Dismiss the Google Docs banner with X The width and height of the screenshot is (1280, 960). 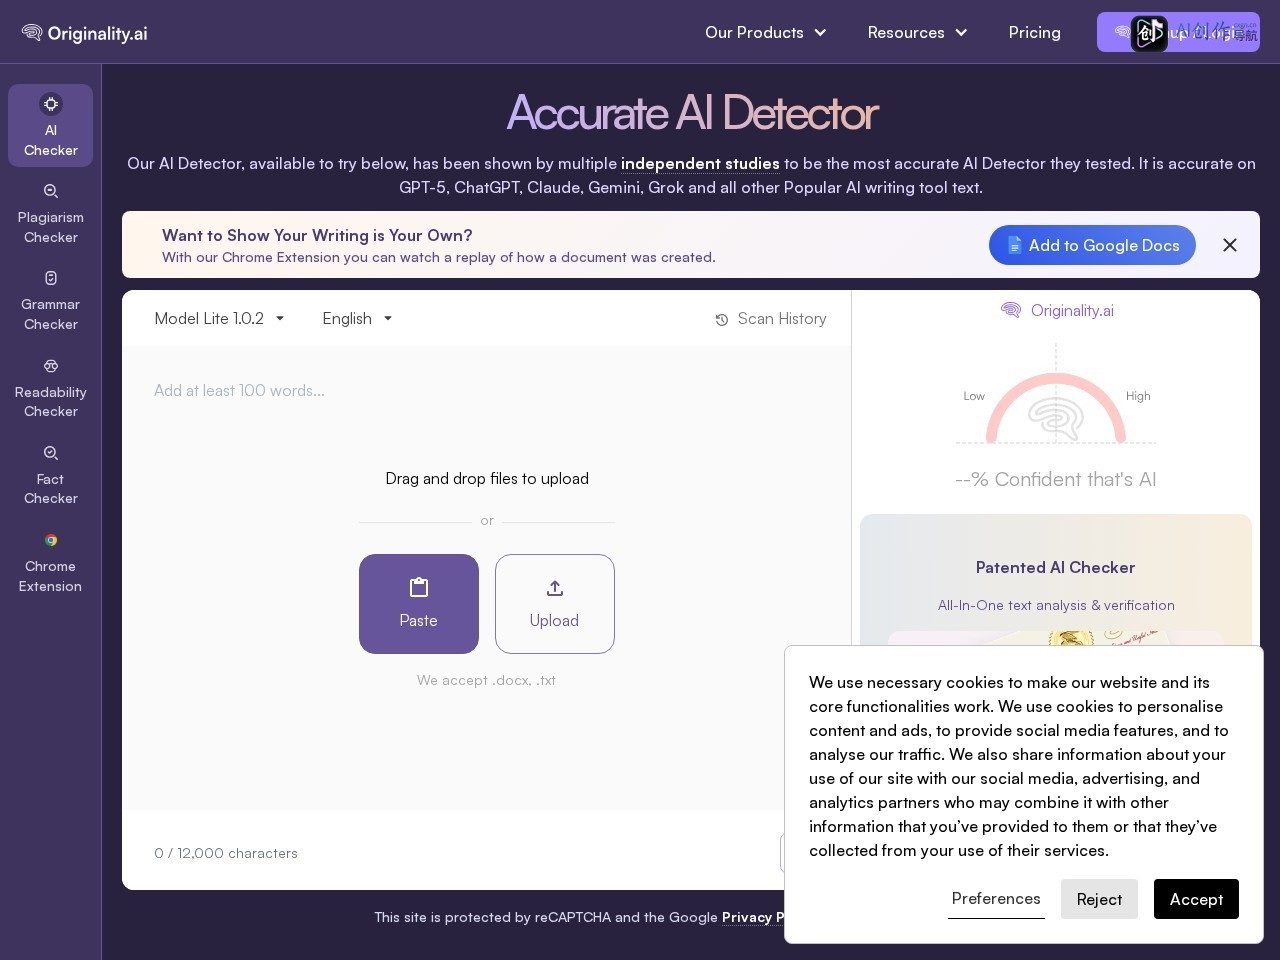click(1230, 245)
